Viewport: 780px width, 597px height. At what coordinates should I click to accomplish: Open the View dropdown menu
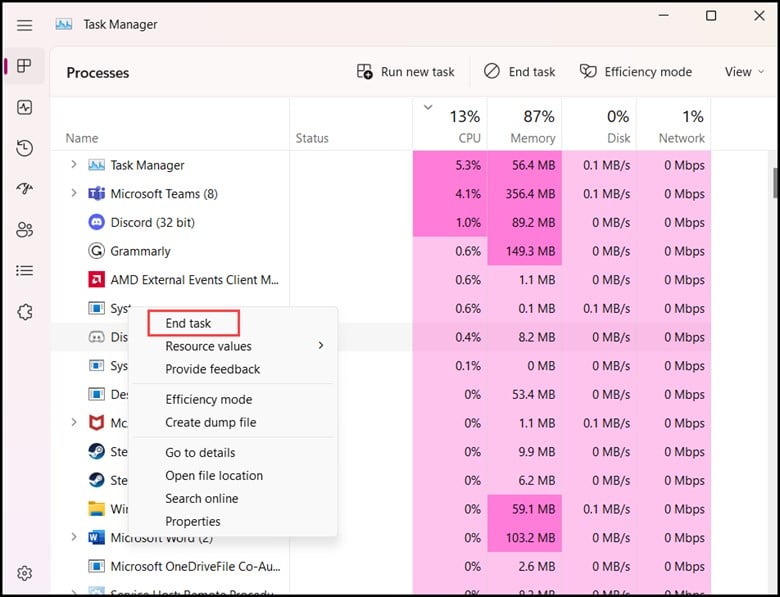(x=744, y=72)
